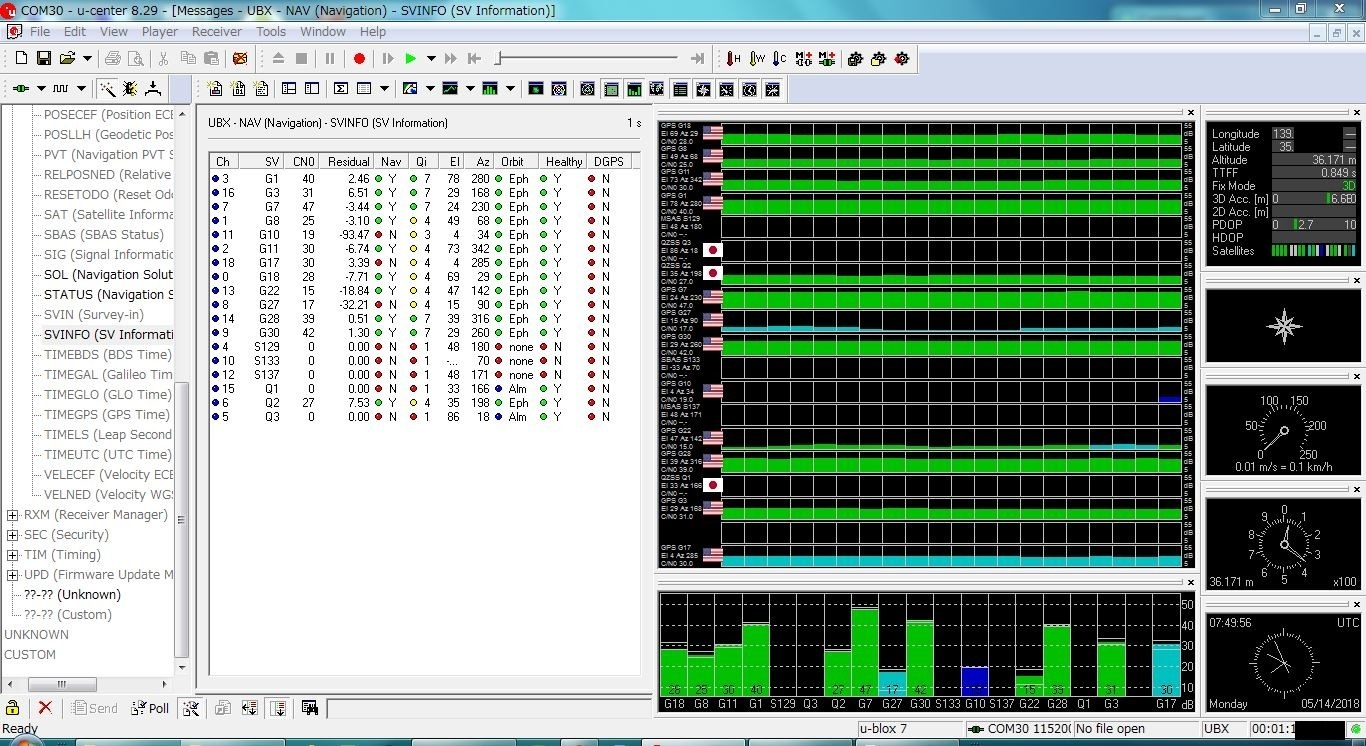Expand the UPD (Firmware Update) node

pyautogui.click(x=13, y=575)
